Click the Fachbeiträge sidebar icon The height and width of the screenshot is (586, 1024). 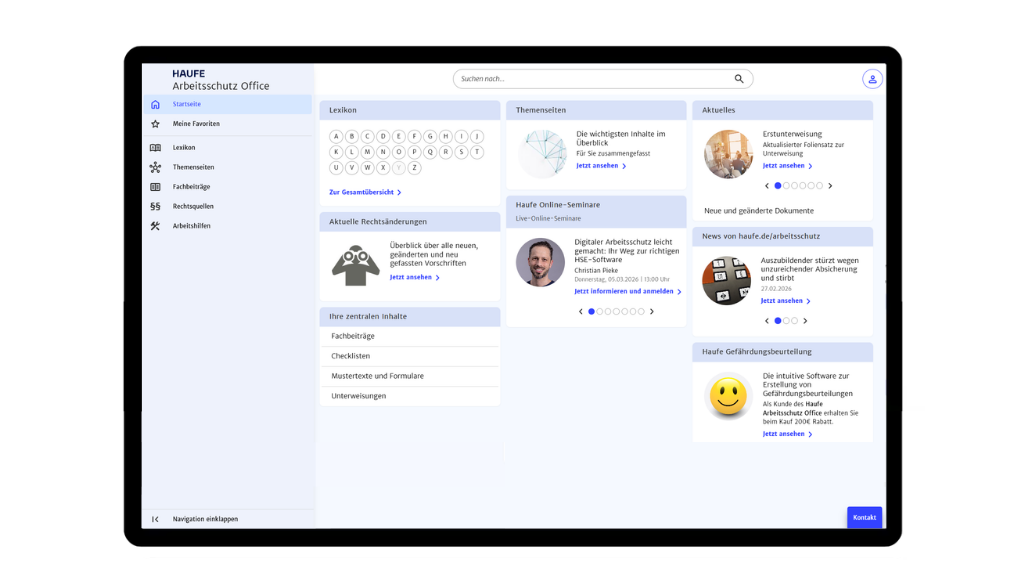[x=155, y=187]
